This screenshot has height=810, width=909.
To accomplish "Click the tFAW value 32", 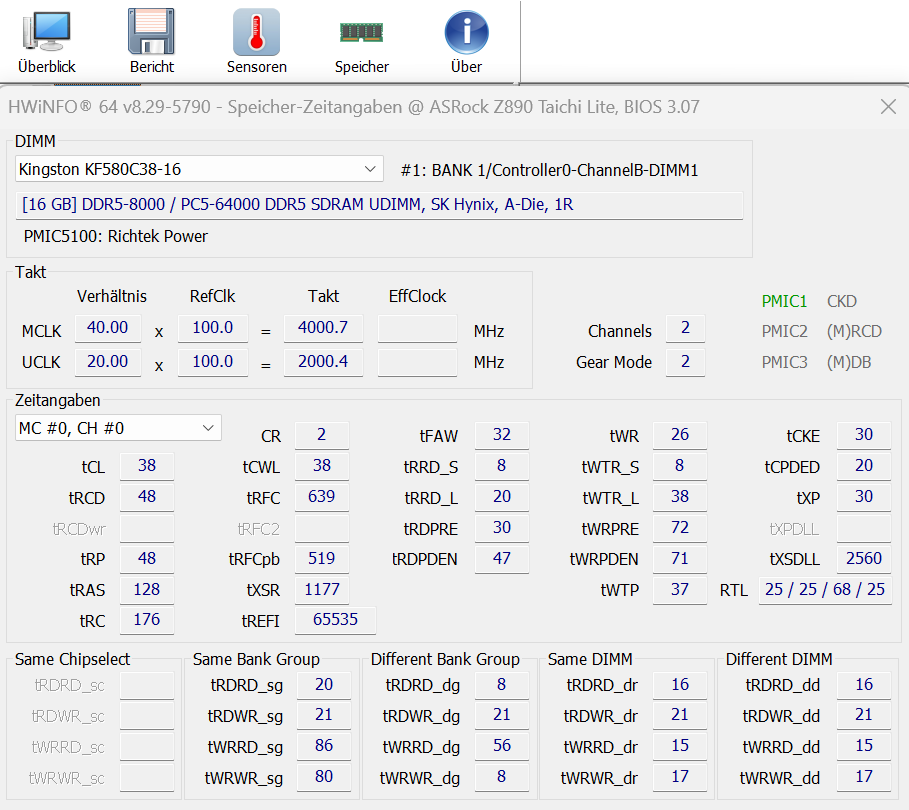I will click(x=501, y=435).
